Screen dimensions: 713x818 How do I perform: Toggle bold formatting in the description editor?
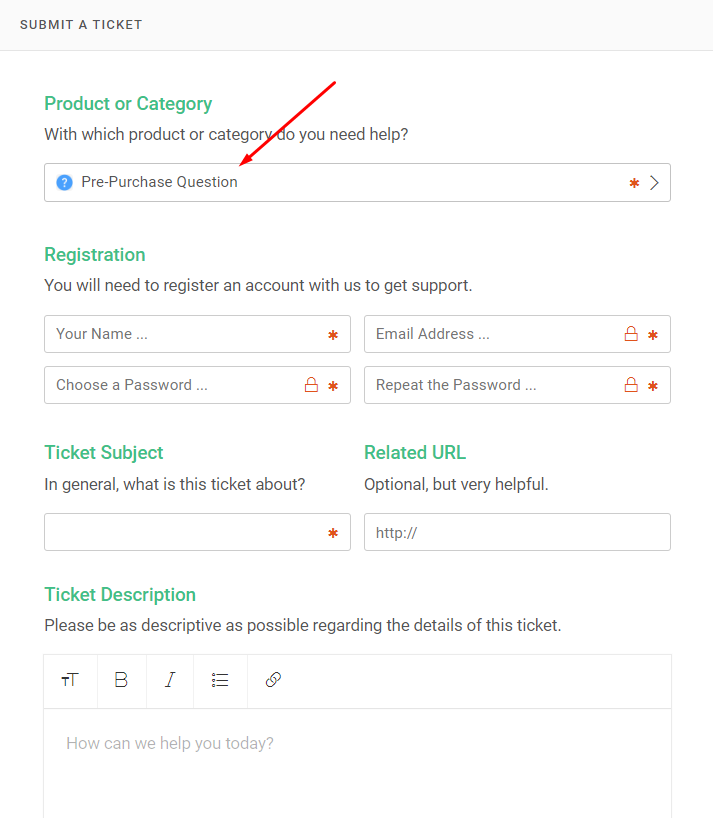tap(121, 680)
